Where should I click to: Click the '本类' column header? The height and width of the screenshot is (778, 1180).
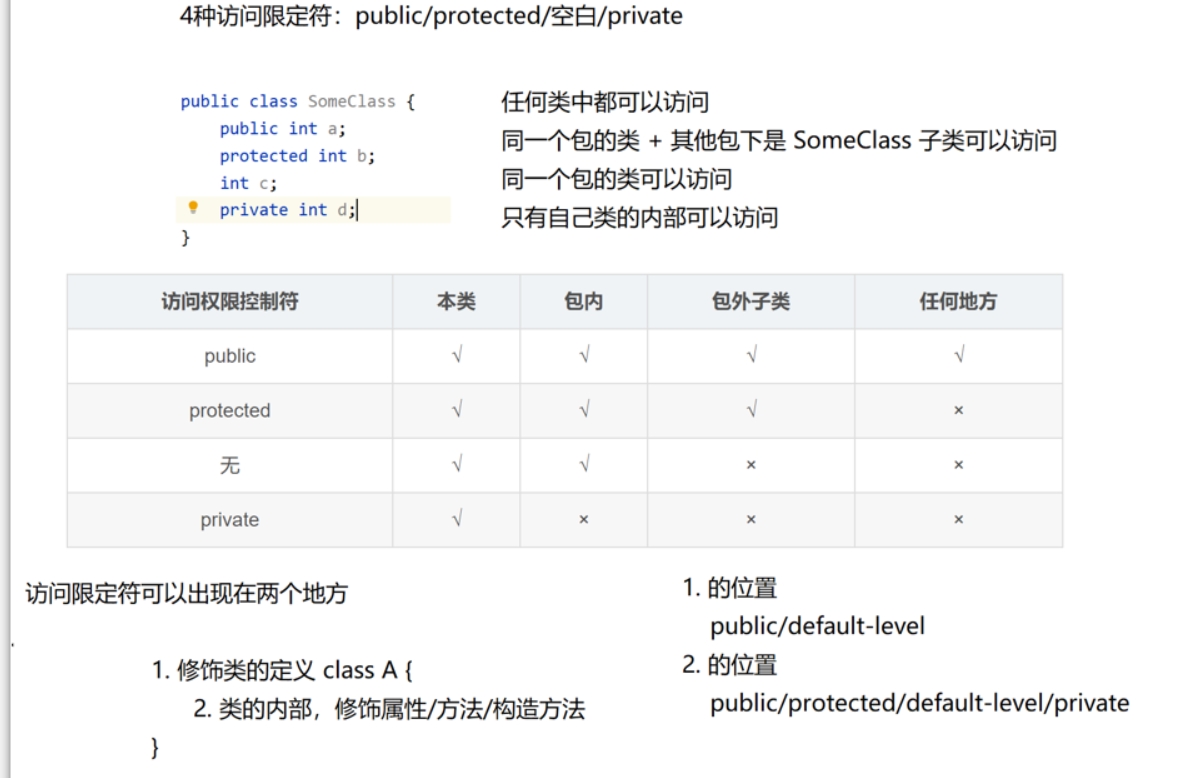[456, 301]
